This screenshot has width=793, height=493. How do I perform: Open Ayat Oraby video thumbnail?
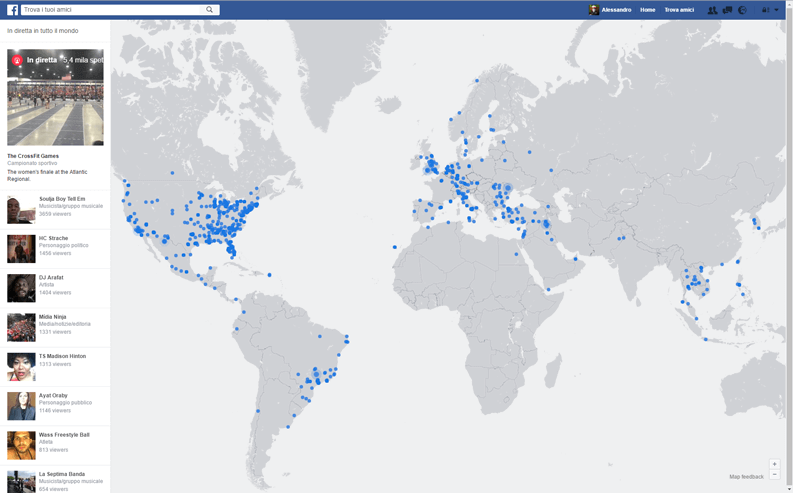point(21,406)
